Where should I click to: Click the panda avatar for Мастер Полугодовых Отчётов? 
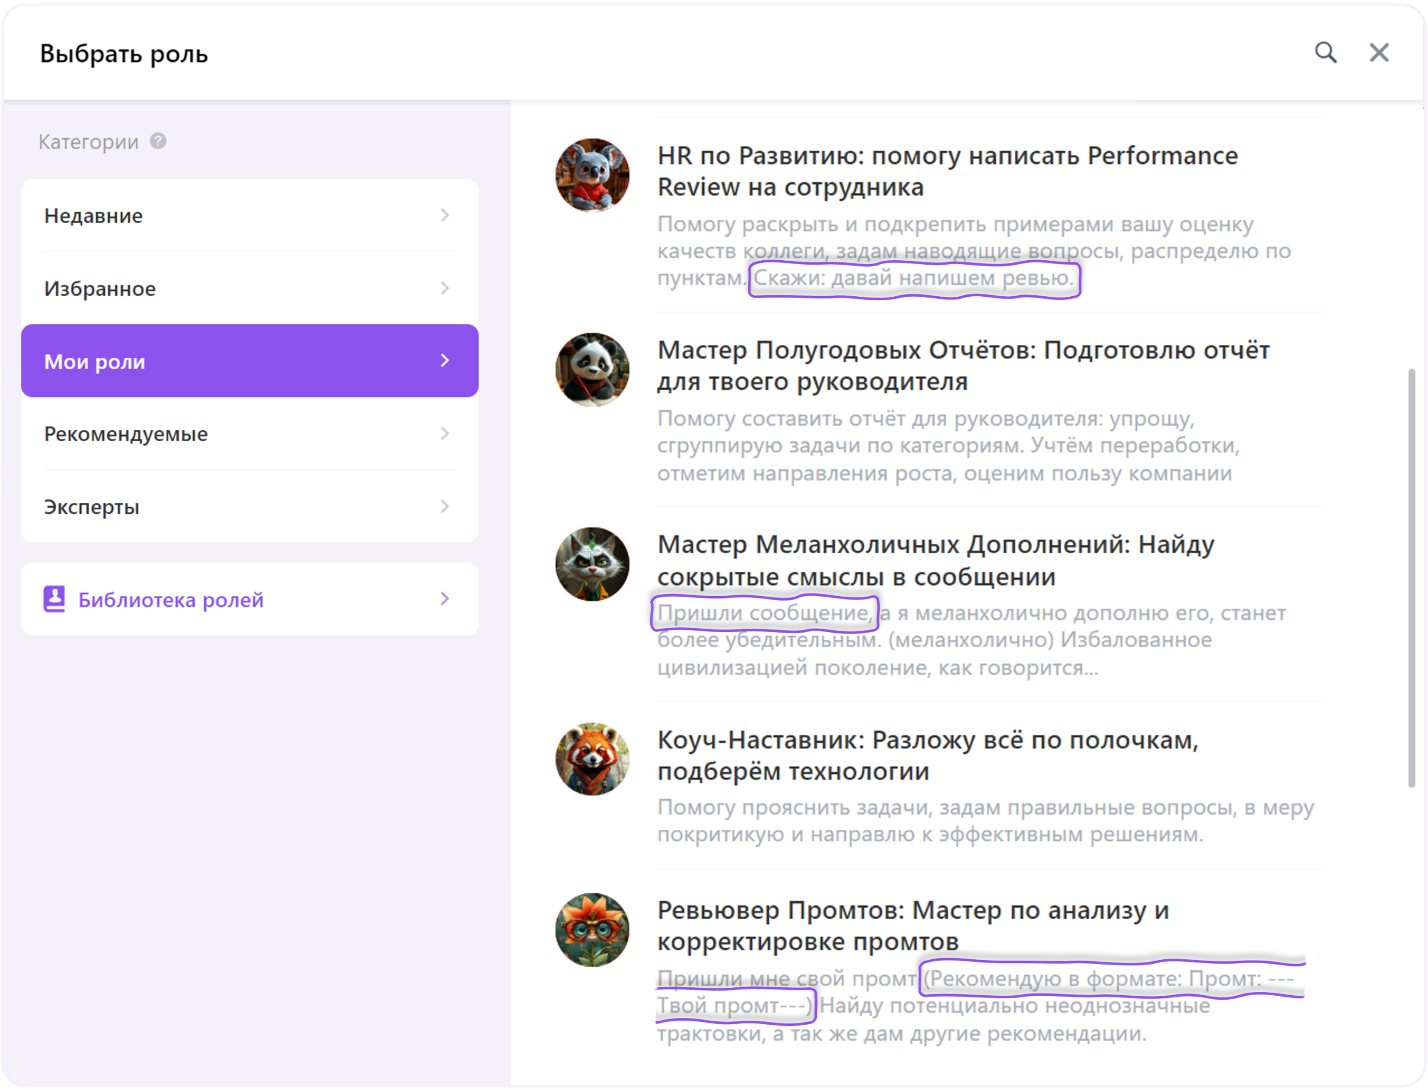pos(592,370)
